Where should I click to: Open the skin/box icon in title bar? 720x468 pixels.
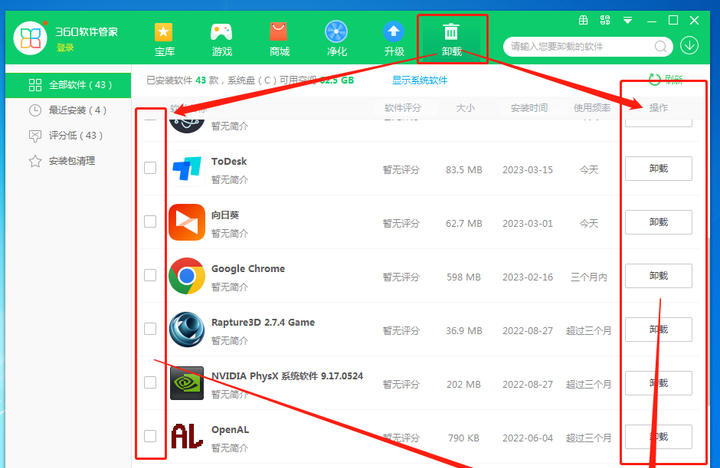(583, 20)
